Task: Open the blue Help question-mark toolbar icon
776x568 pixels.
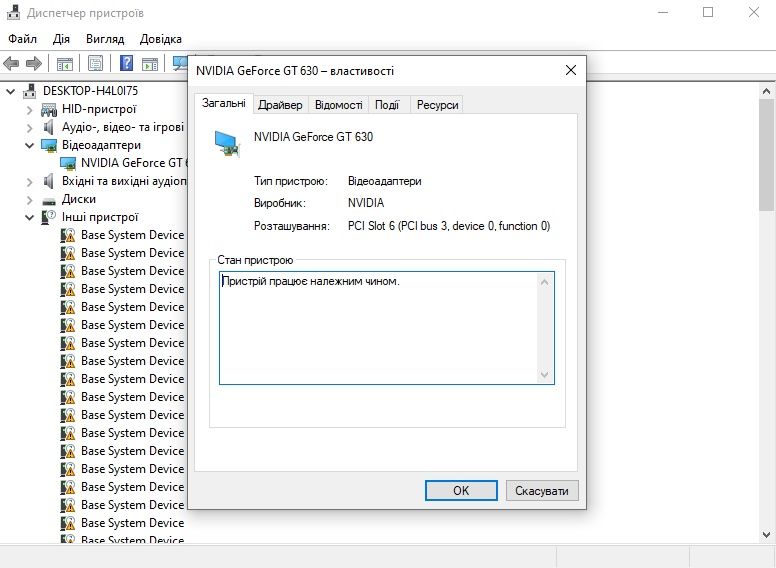Action: (127, 63)
